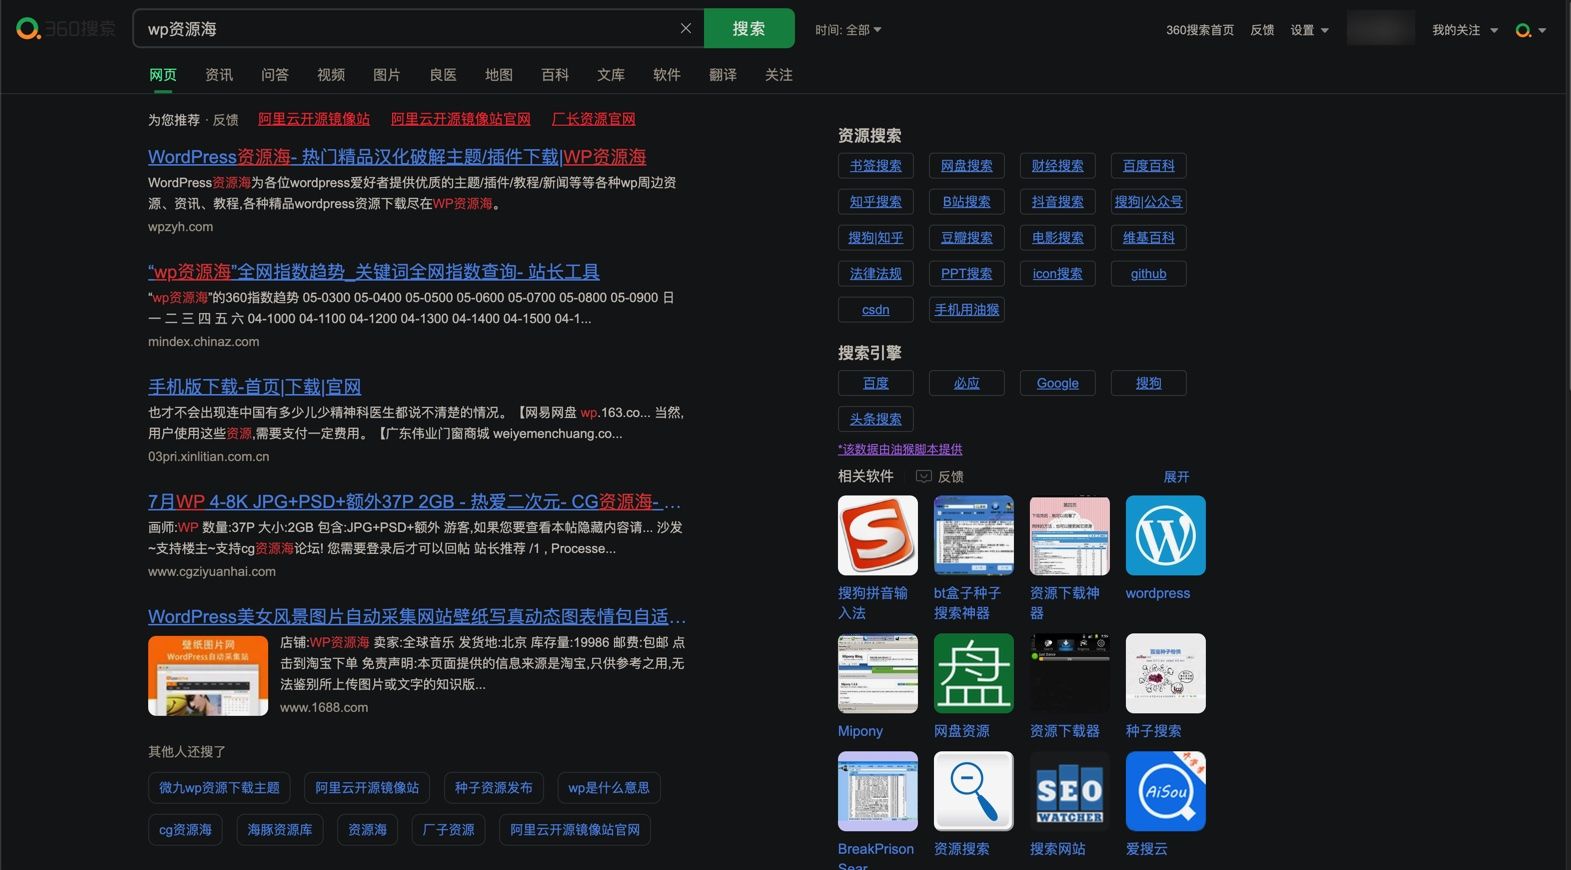The height and width of the screenshot is (870, 1571).
Task: Search via the Google engine button
Action: (x=1058, y=383)
